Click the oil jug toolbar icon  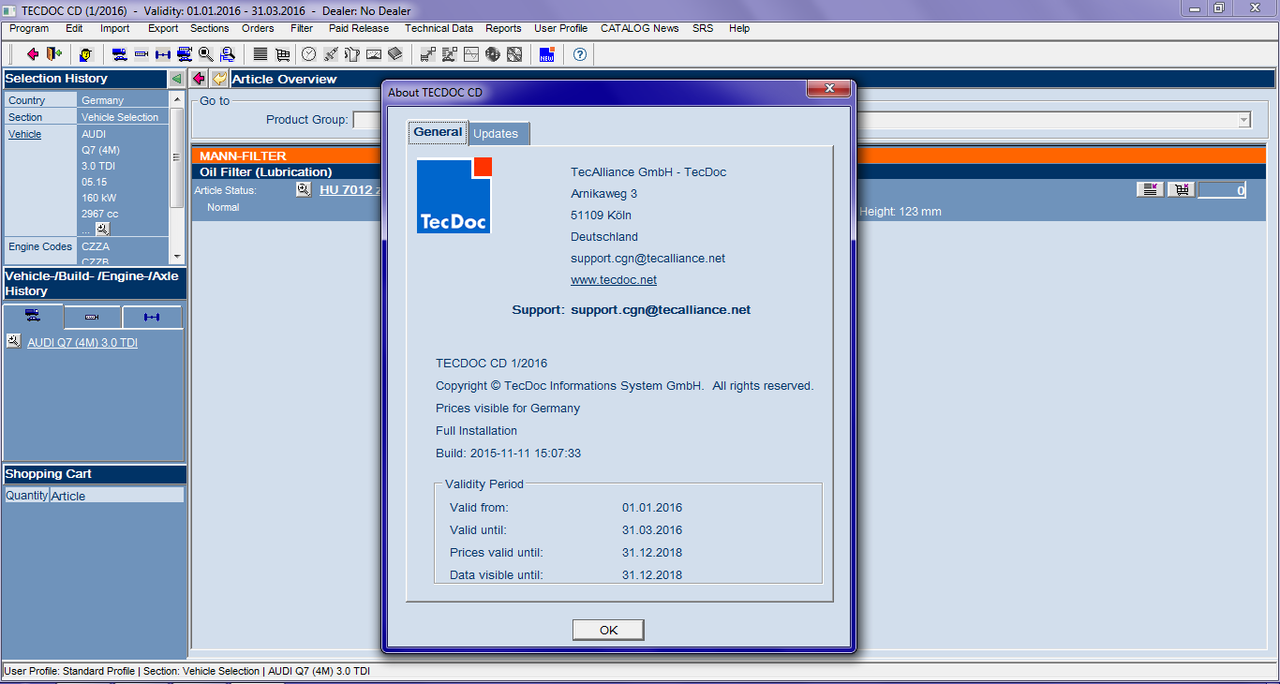click(x=352, y=54)
